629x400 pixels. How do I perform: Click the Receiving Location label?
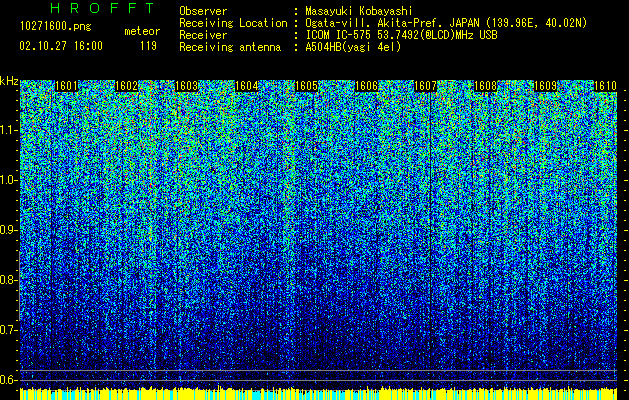233,23
